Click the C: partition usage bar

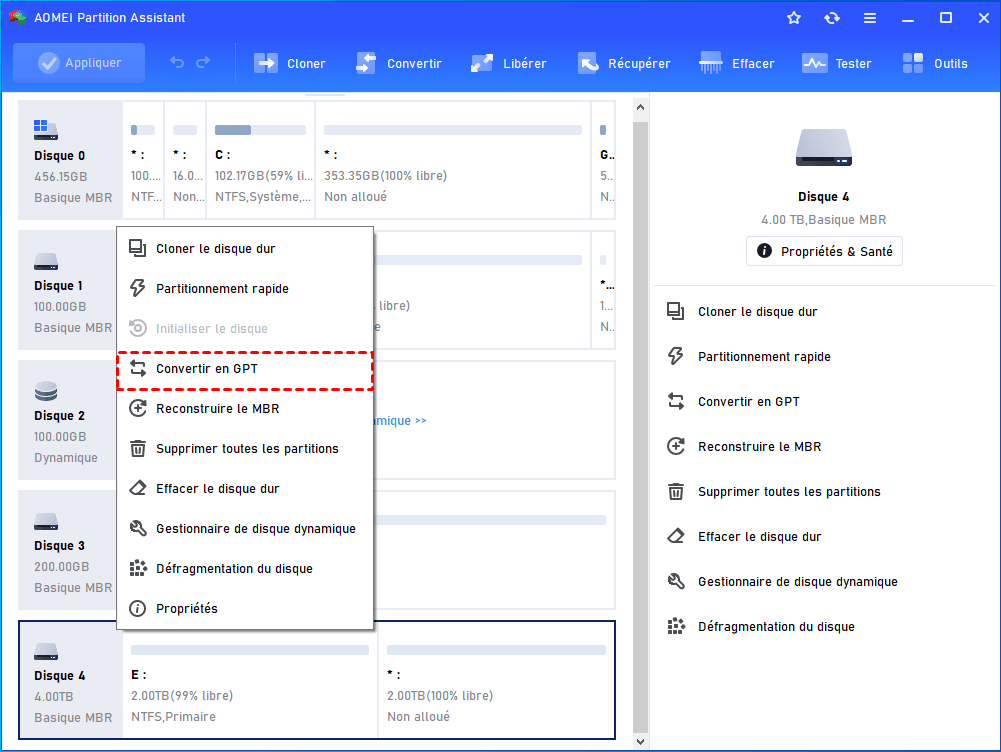pyautogui.click(x=260, y=130)
